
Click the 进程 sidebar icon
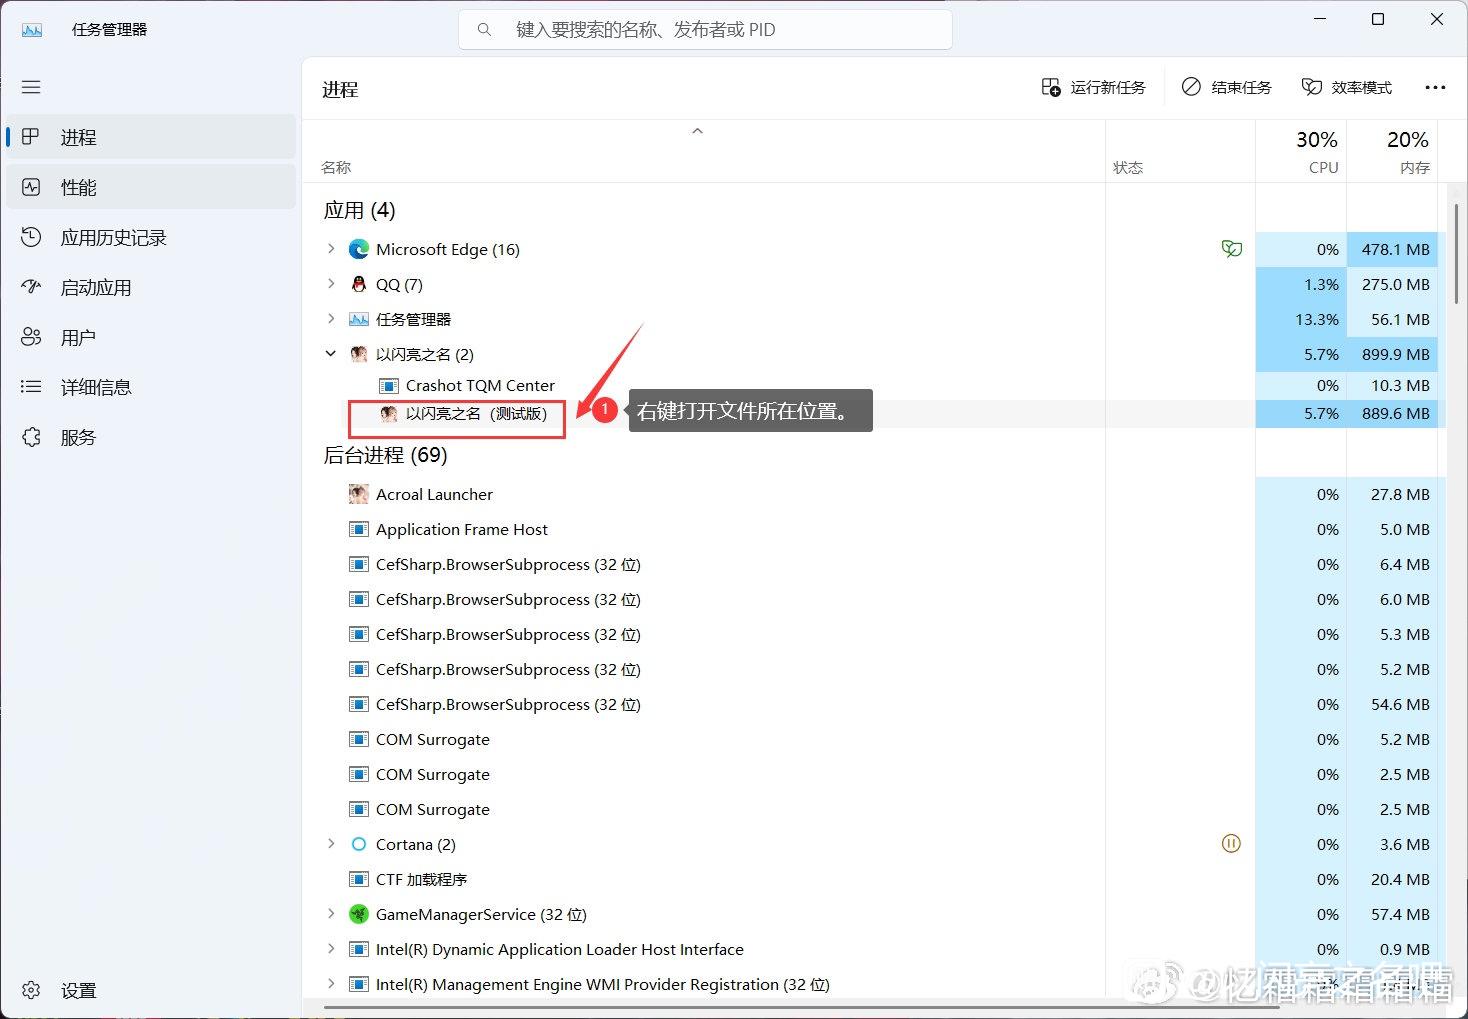click(x=31, y=137)
